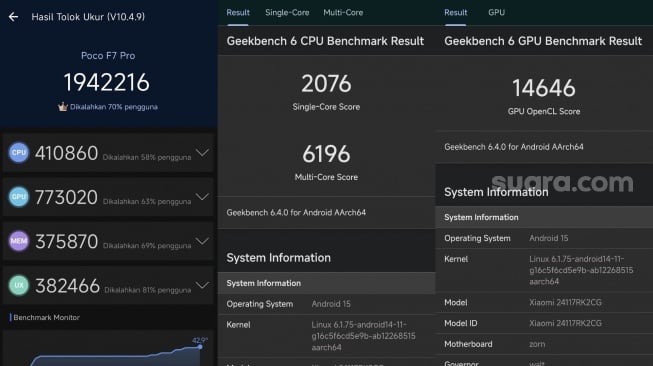This screenshot has height=366, width=653.
Task: Tap the Poco F7 Pro device name
Action: click(x=108, y=55)
